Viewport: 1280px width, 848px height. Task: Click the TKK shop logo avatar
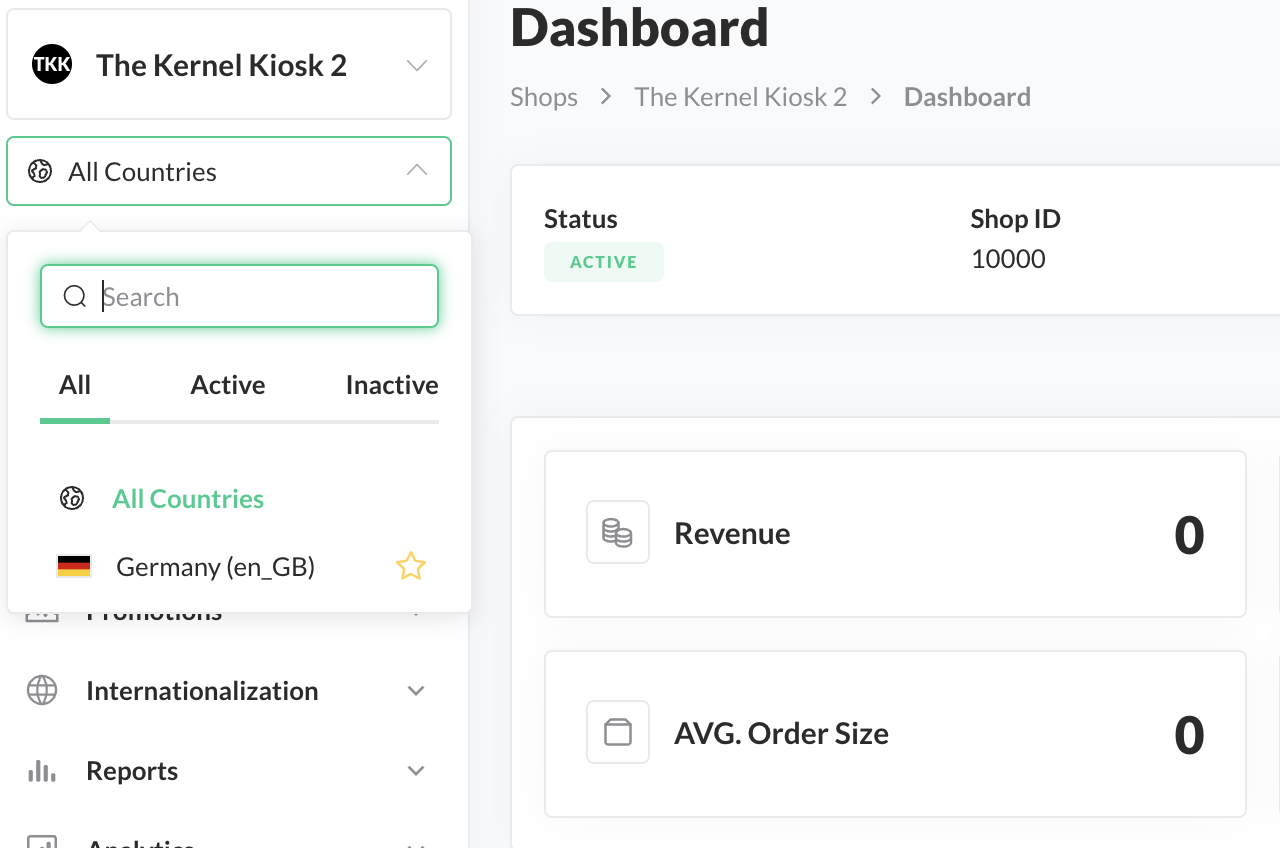point(52,65)
